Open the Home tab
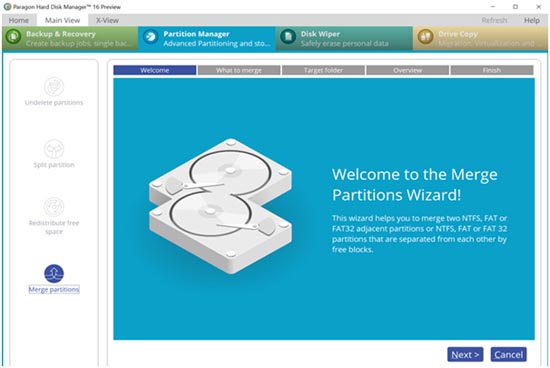The width and height of the screenshot is (550, 368). pyautogui.click(x=19, y=20)
